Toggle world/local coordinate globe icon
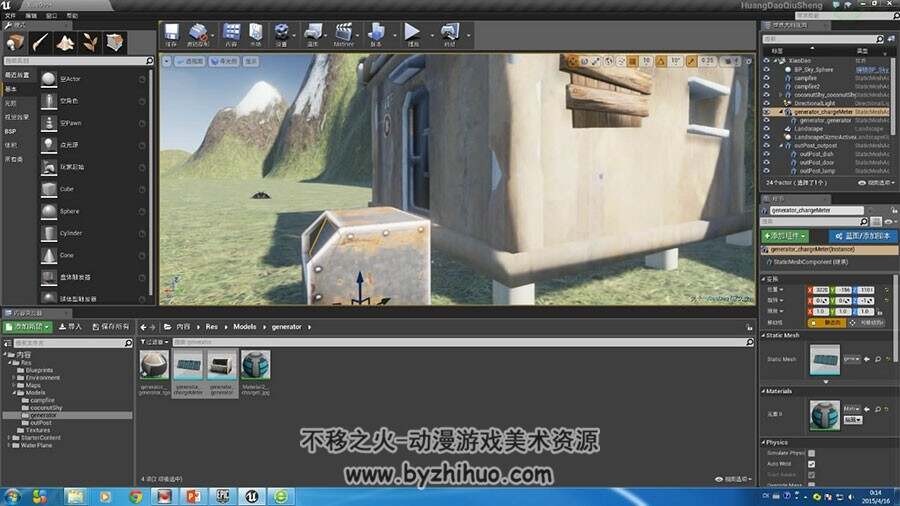 click(608, 61)
